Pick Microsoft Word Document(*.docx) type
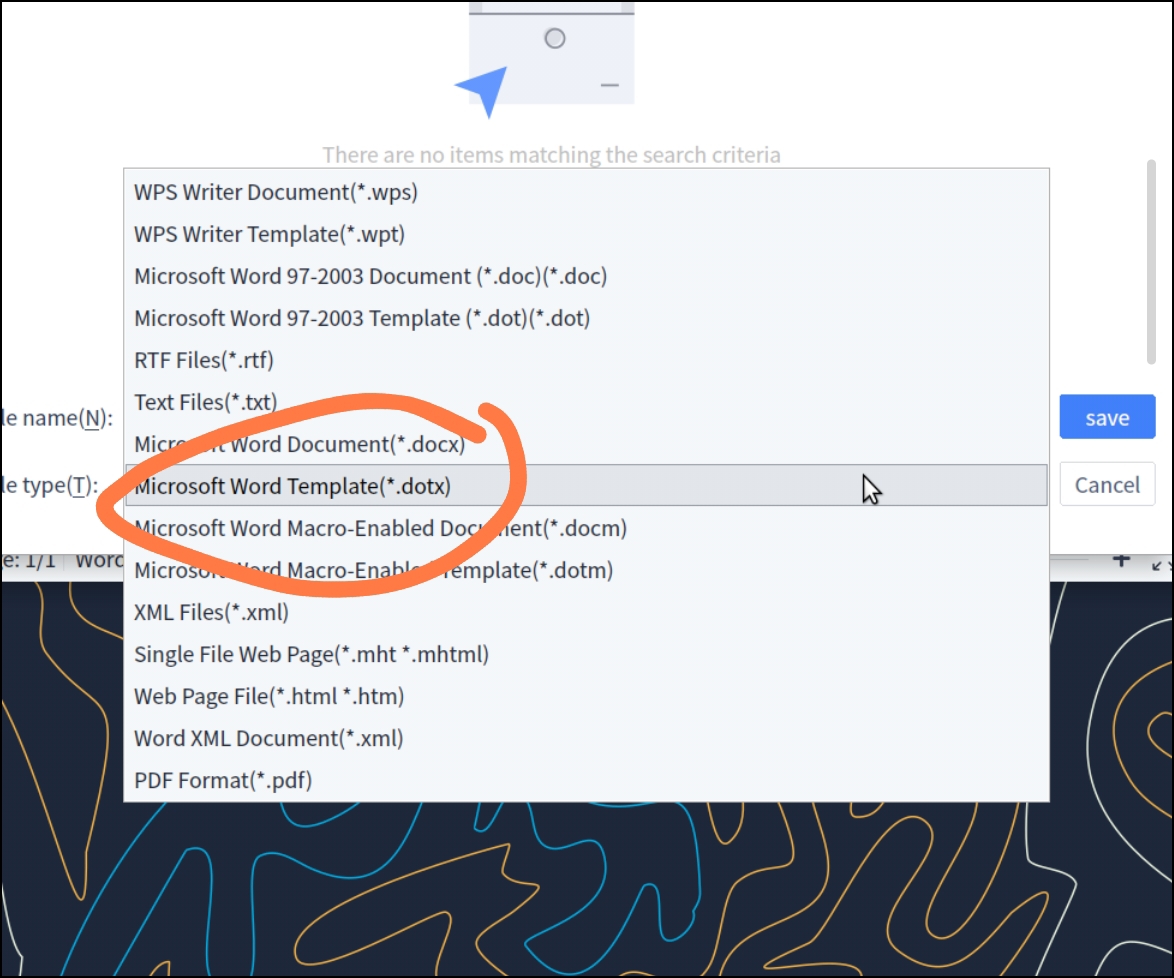 click(x=586, y=444)
